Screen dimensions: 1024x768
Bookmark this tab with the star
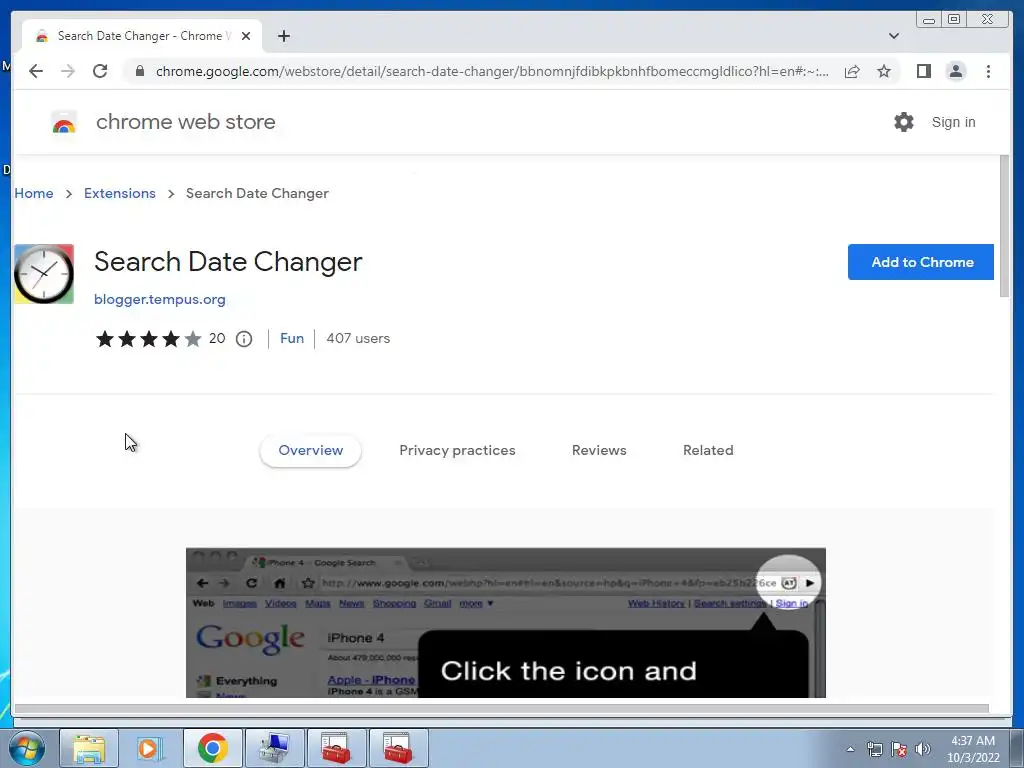(884, 71)
